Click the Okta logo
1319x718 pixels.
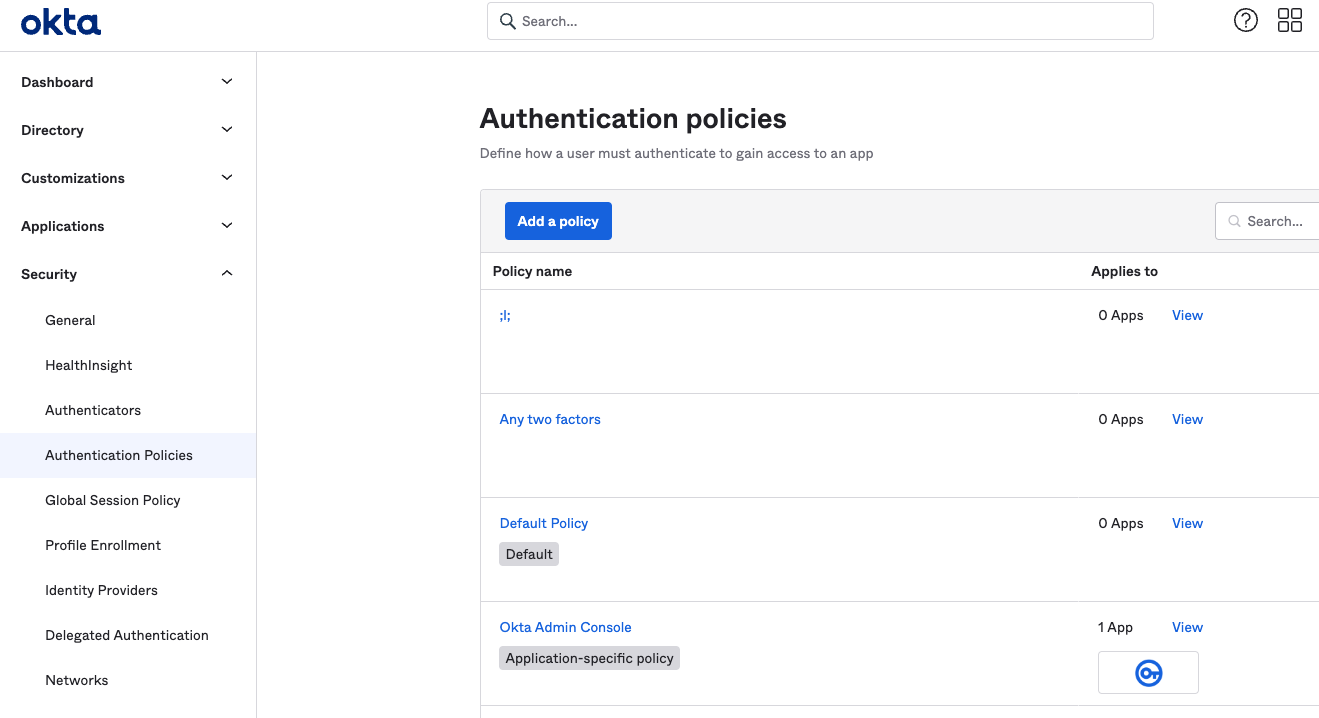point(60,21)
